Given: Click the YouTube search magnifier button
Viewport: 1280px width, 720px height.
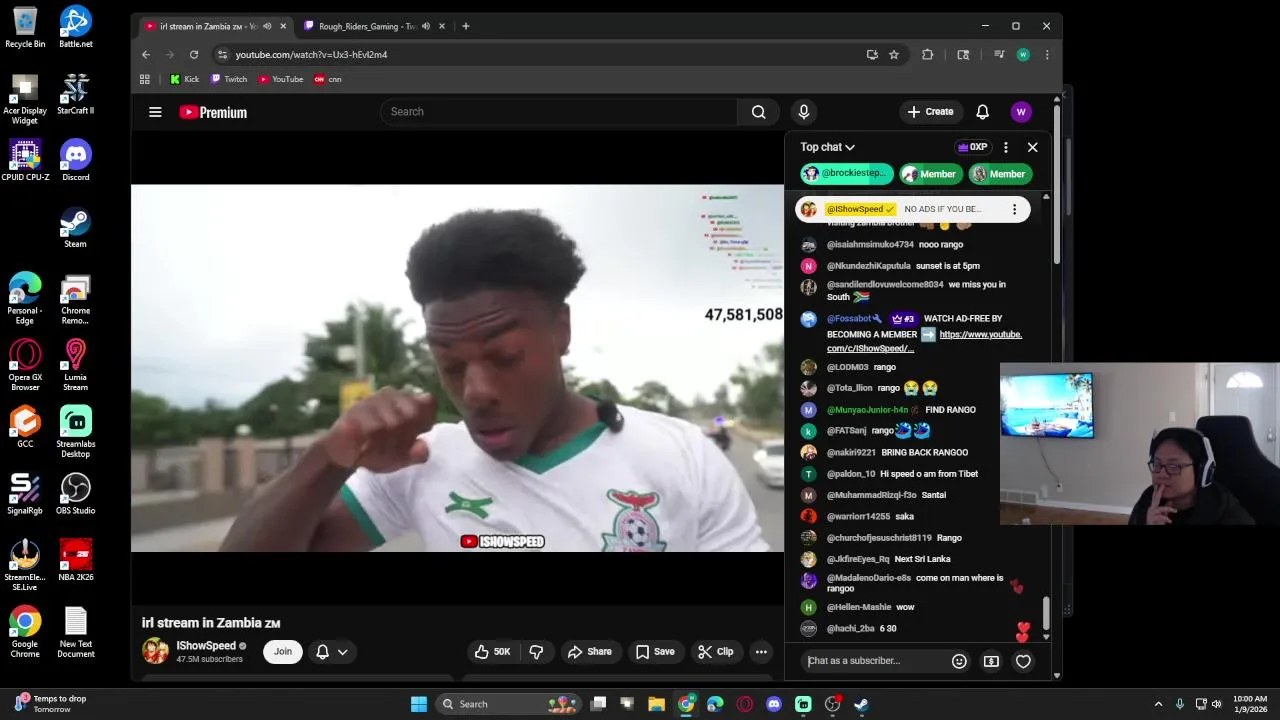Looking at the screenshot, I should pos(758,112).
